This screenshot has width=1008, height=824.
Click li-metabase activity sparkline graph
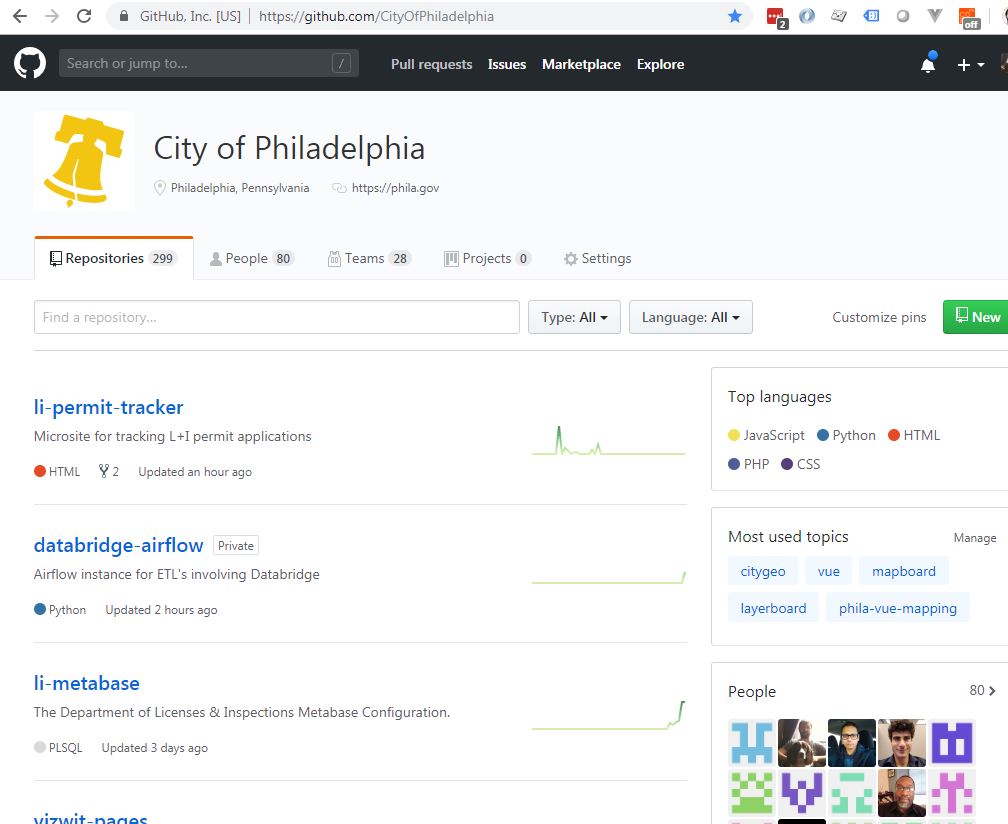[608, 715]
